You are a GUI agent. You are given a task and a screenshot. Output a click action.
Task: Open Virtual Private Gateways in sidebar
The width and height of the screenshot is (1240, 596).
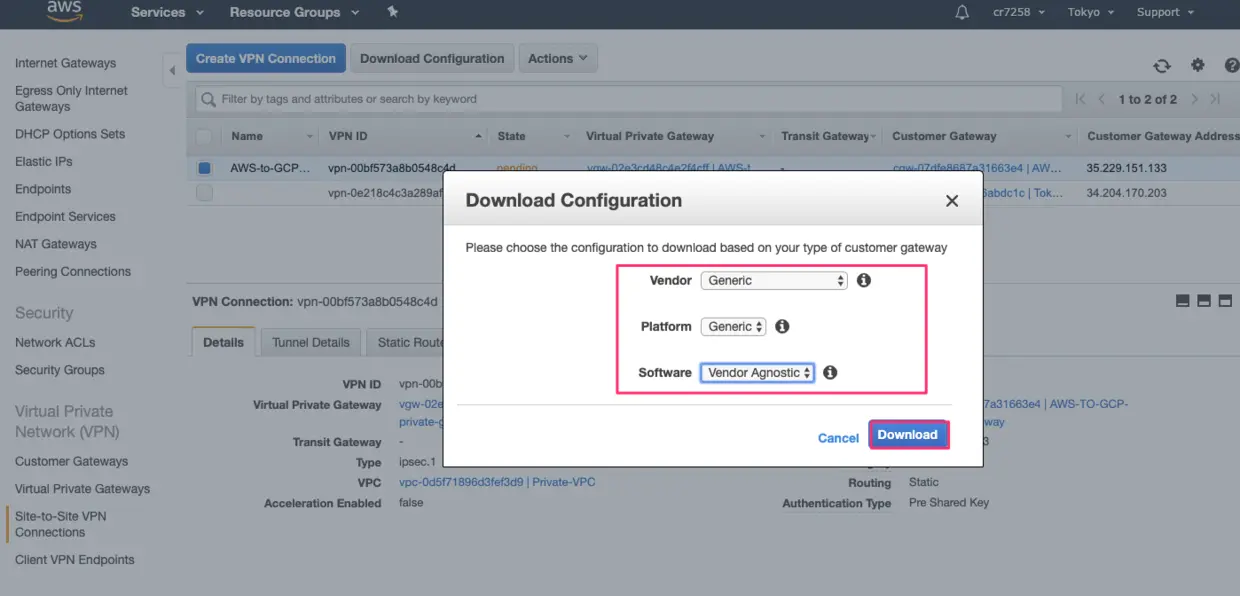tap(83, 489)
